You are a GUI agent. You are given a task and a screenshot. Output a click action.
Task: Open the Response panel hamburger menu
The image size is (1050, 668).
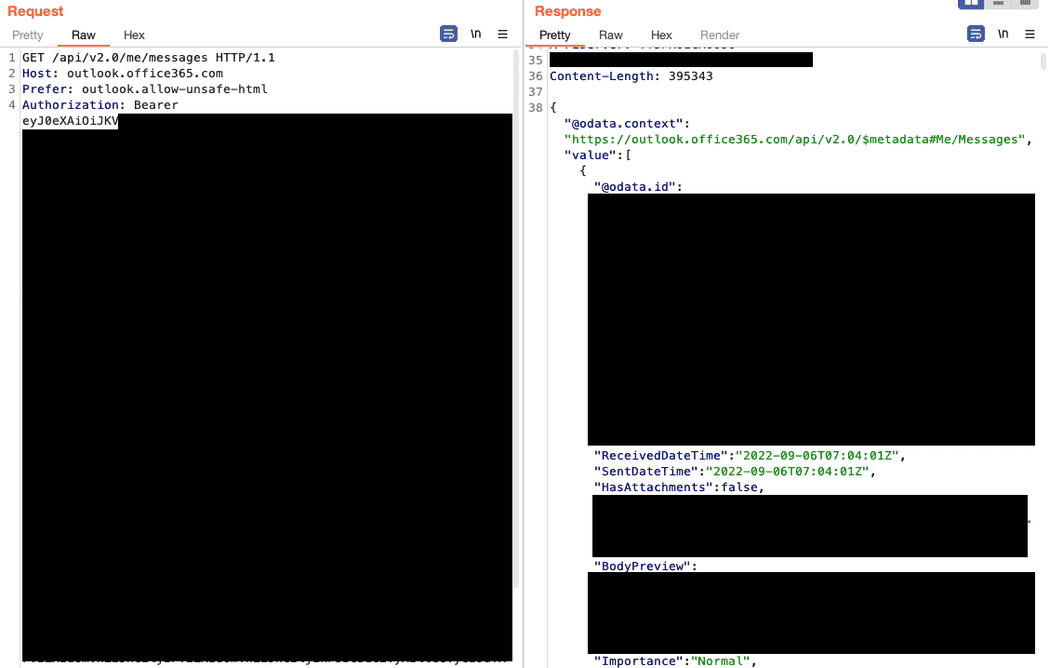pos(1030,34)
